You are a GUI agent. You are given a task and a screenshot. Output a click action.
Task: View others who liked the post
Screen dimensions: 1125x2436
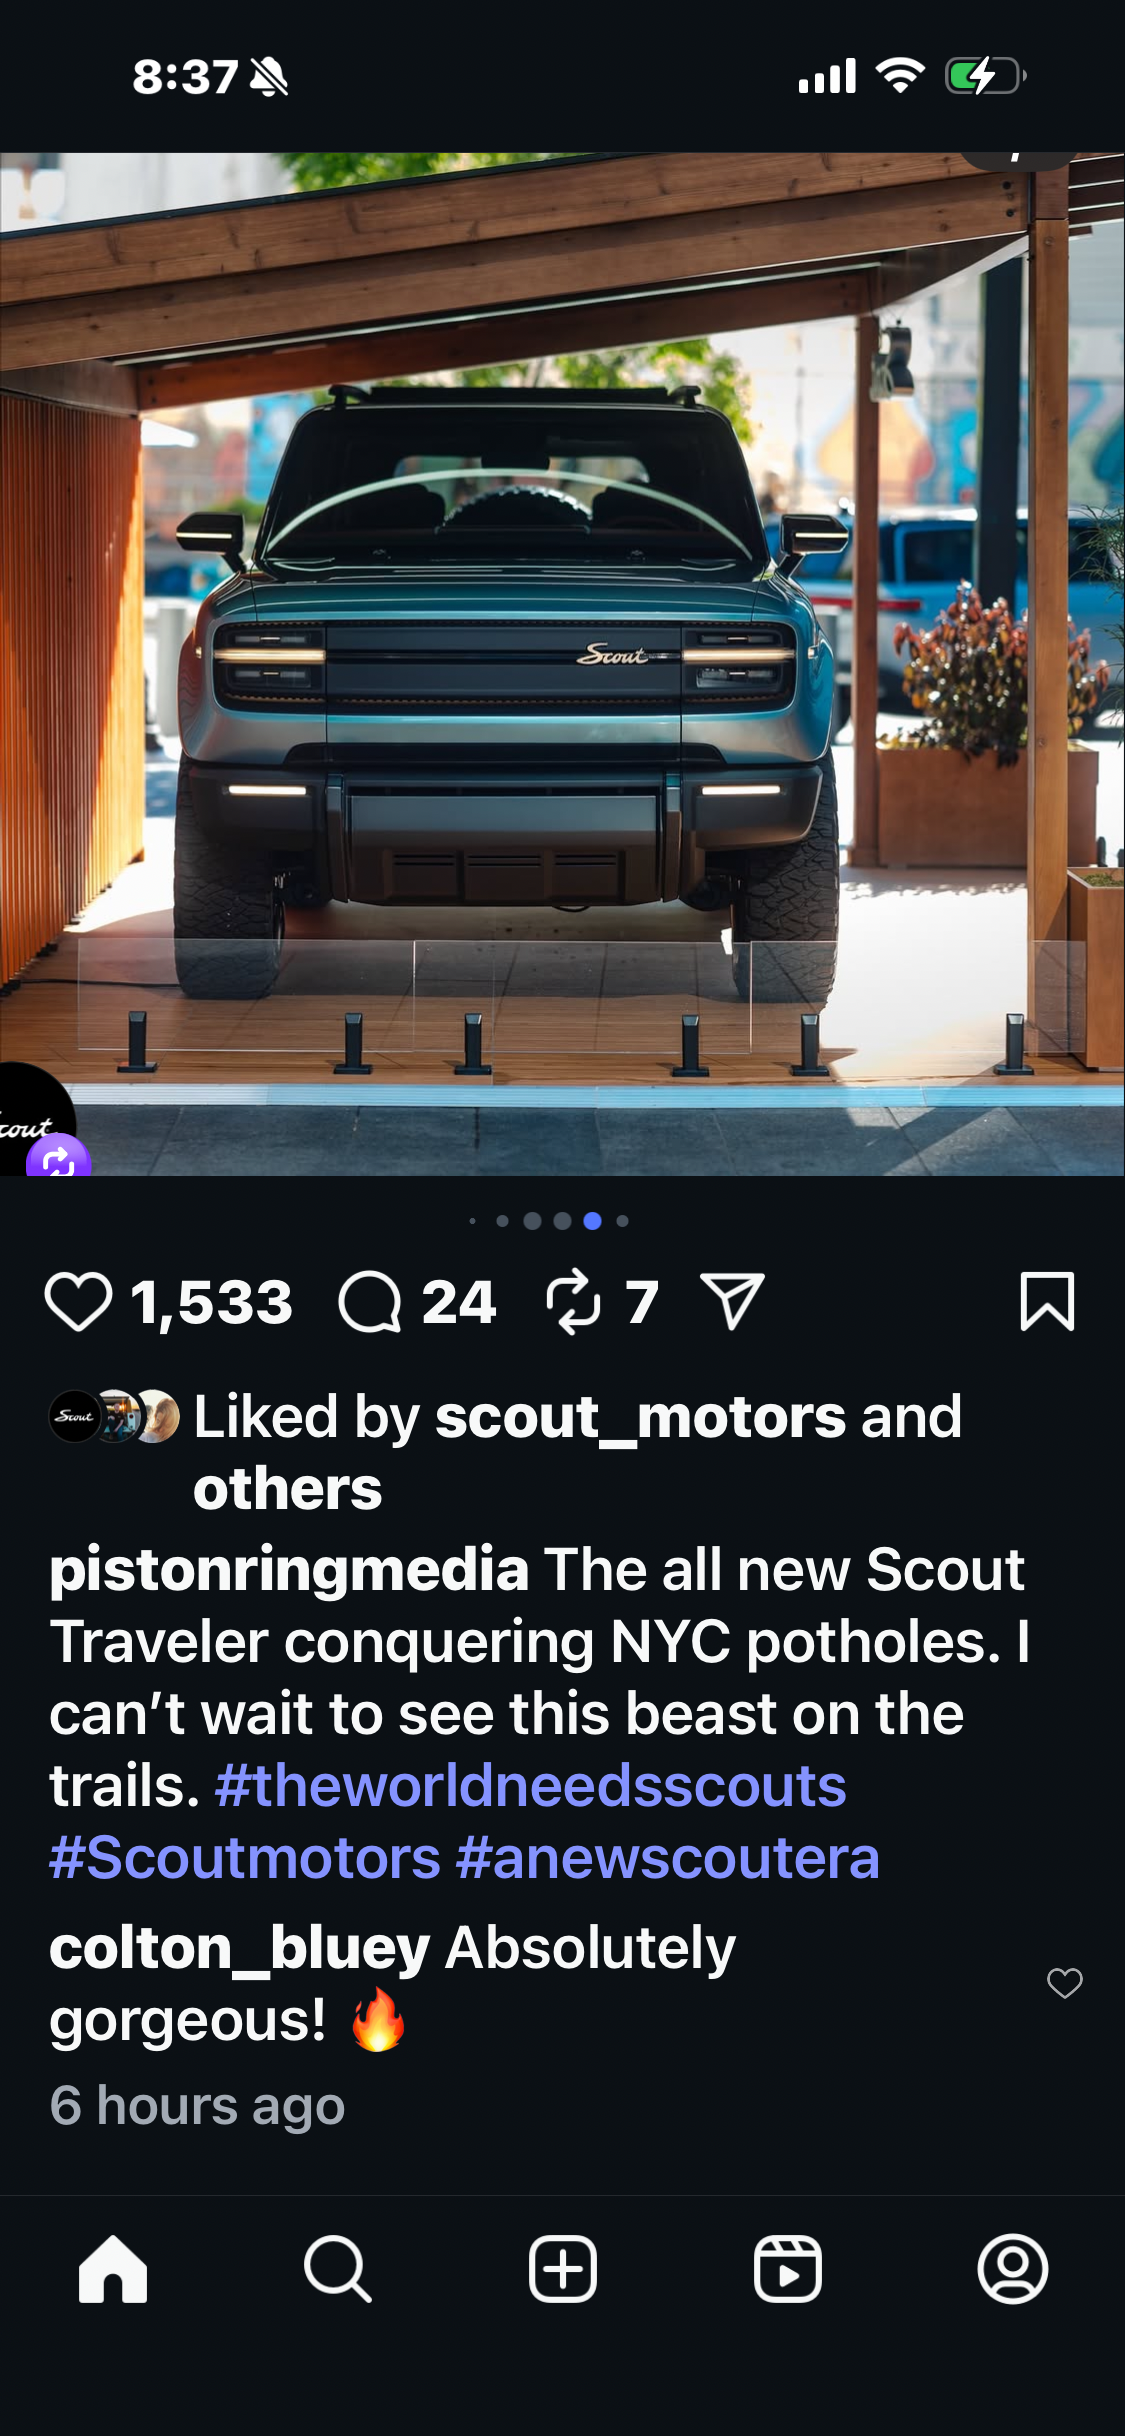coord(287,1490)
